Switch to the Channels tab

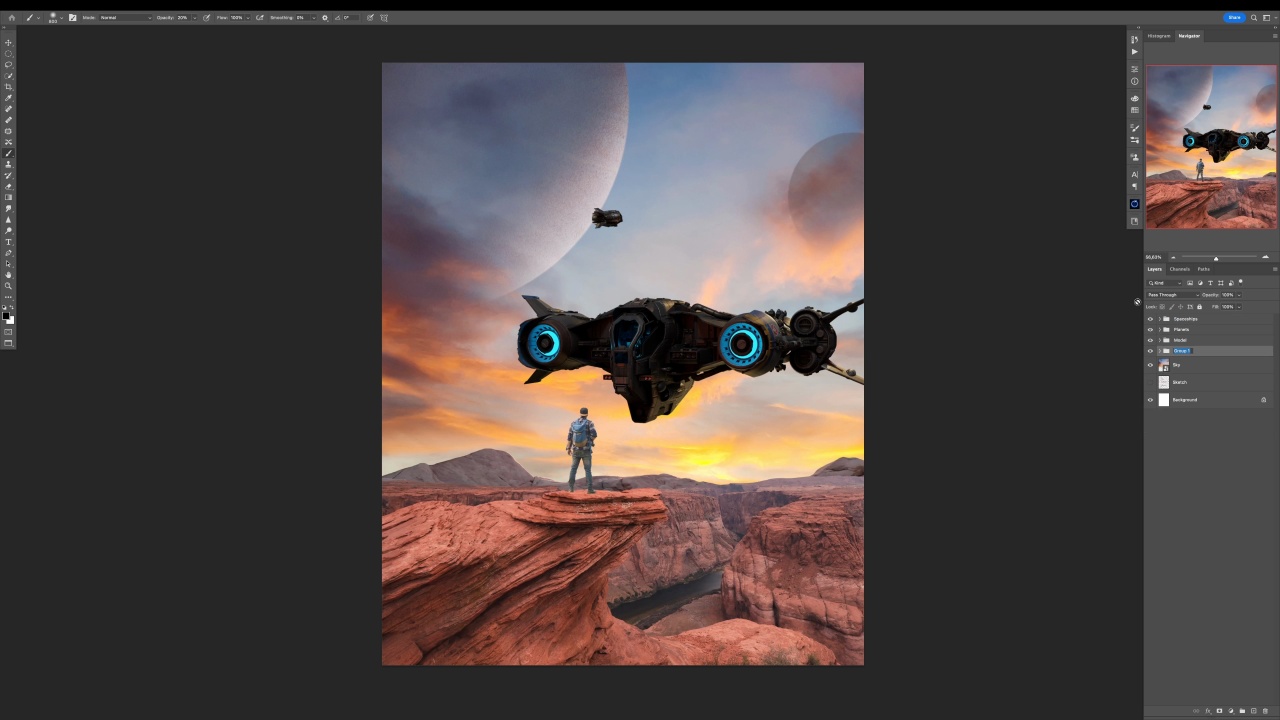click(x=1180, y=269)
